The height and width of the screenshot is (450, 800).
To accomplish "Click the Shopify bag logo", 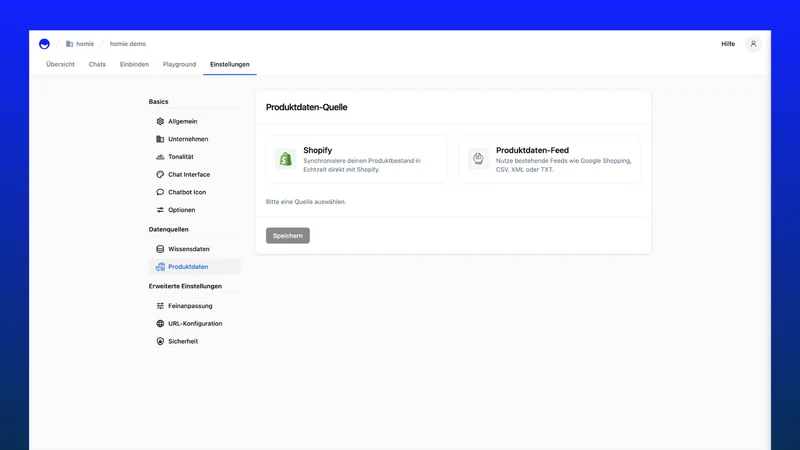I will pyautogui.click(x=285, y=159).
